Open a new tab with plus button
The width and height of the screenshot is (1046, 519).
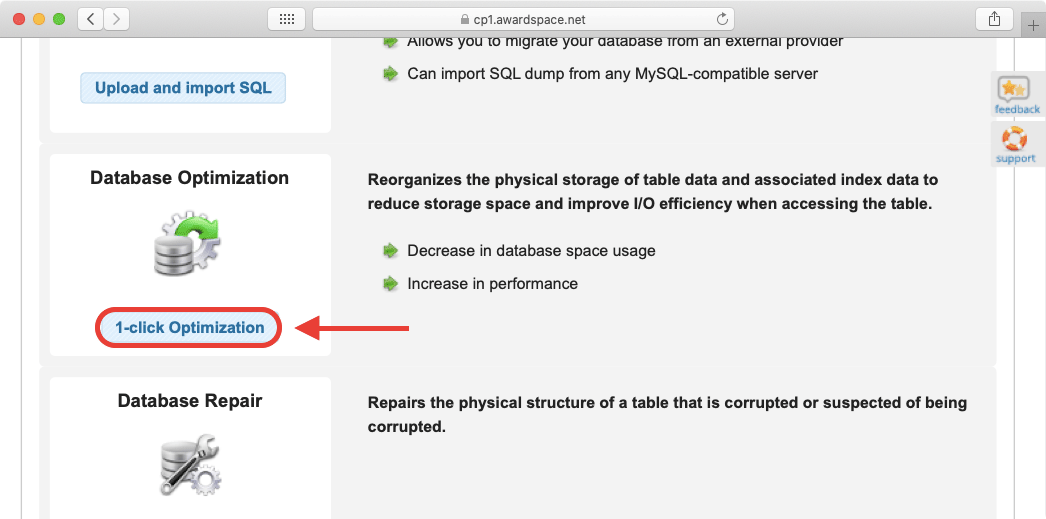[x=1033, y=26]
